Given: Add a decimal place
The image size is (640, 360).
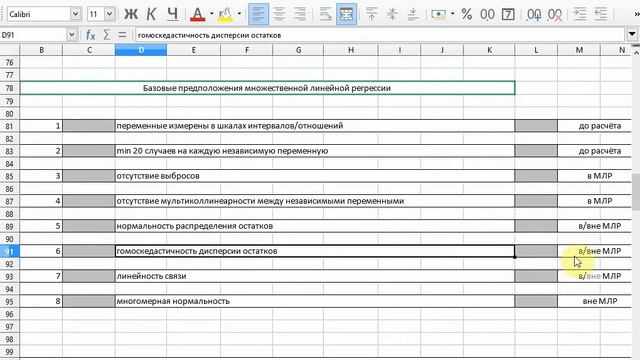Looking at the screenshot, I should tap(534, 14).
